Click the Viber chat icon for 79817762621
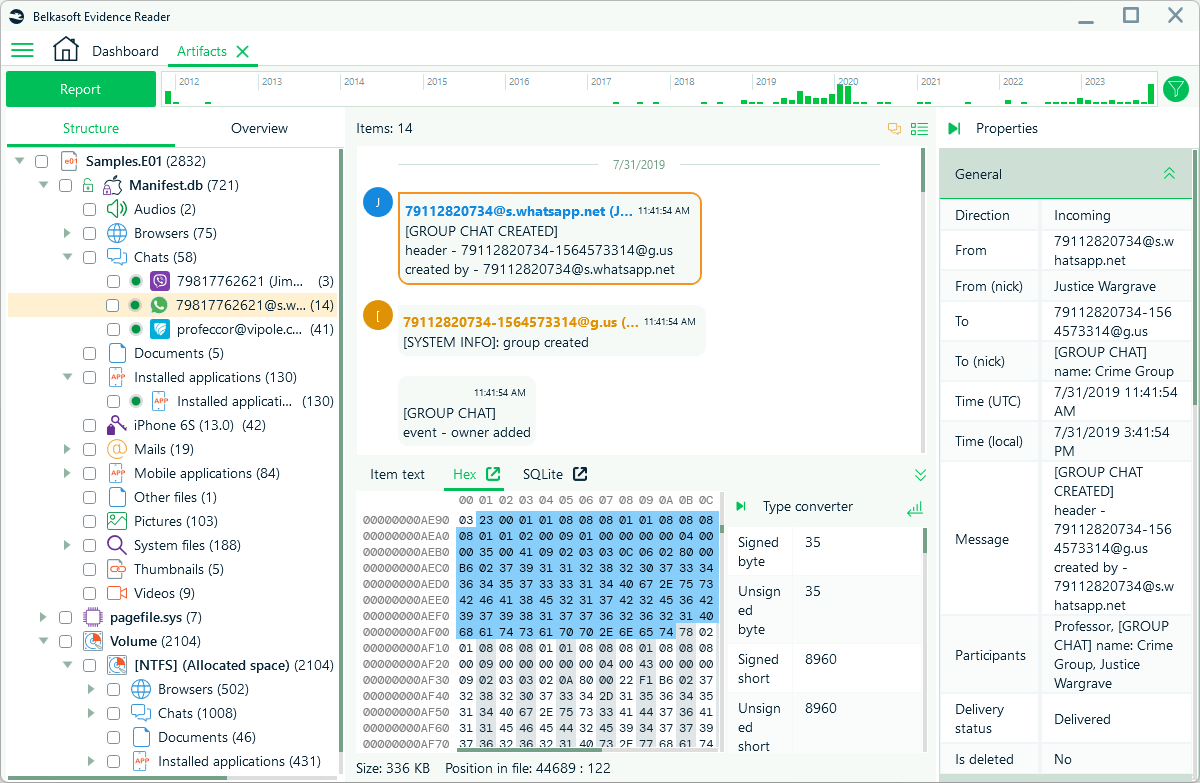The height and width of the screenshot is (783, 1200). 159,281
